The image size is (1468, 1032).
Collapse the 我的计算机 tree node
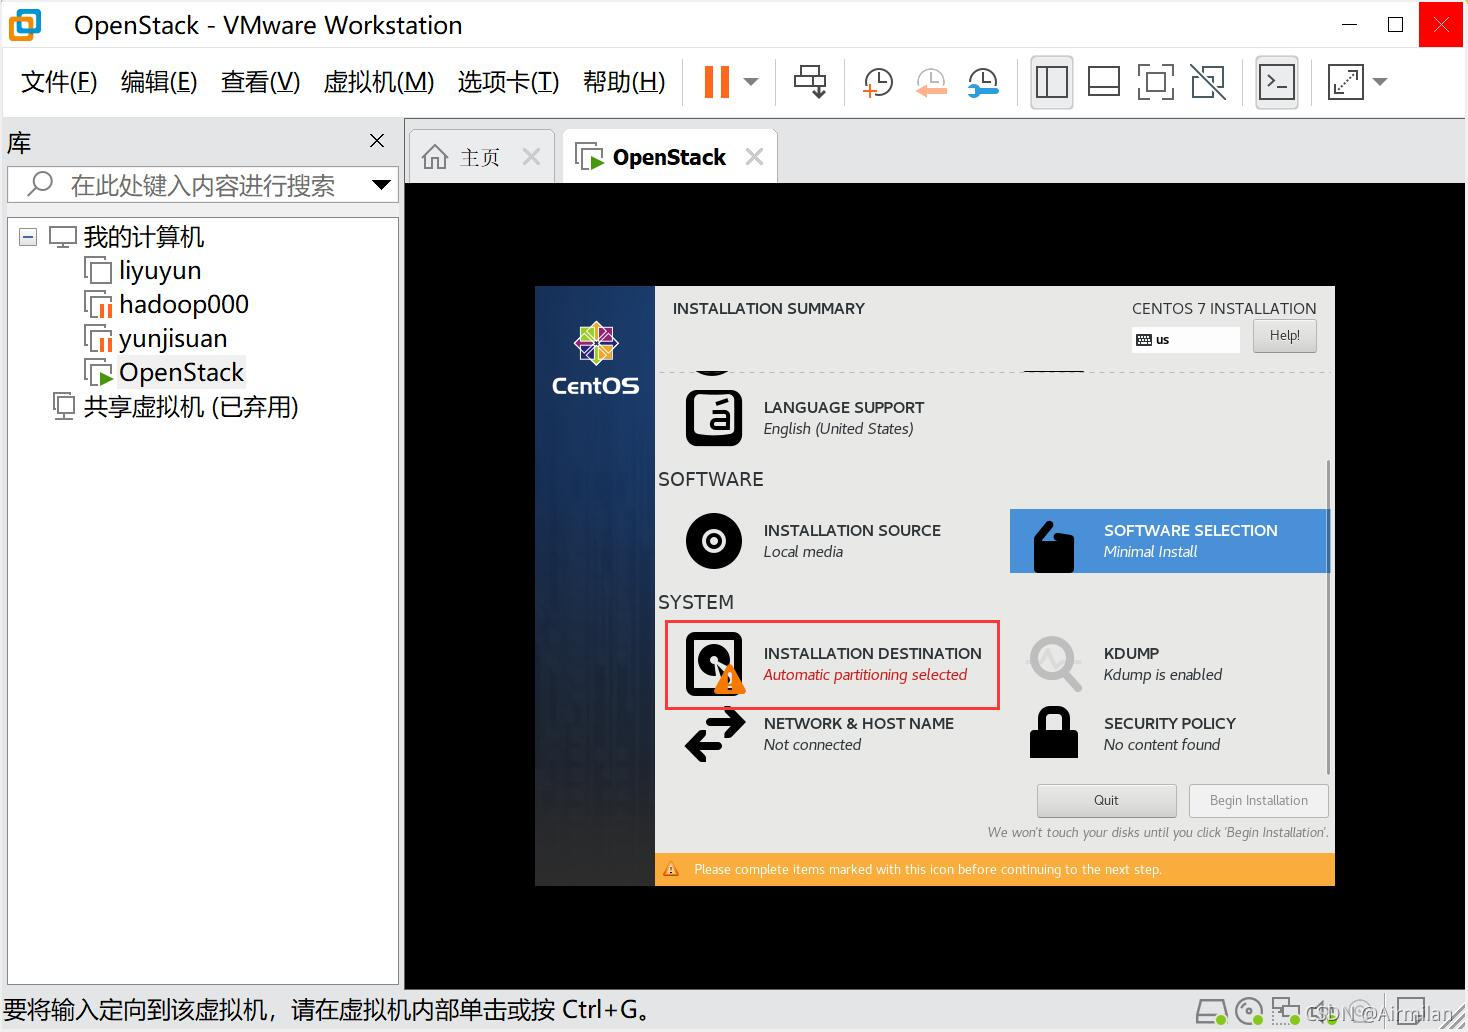click(x=28, y=237)
